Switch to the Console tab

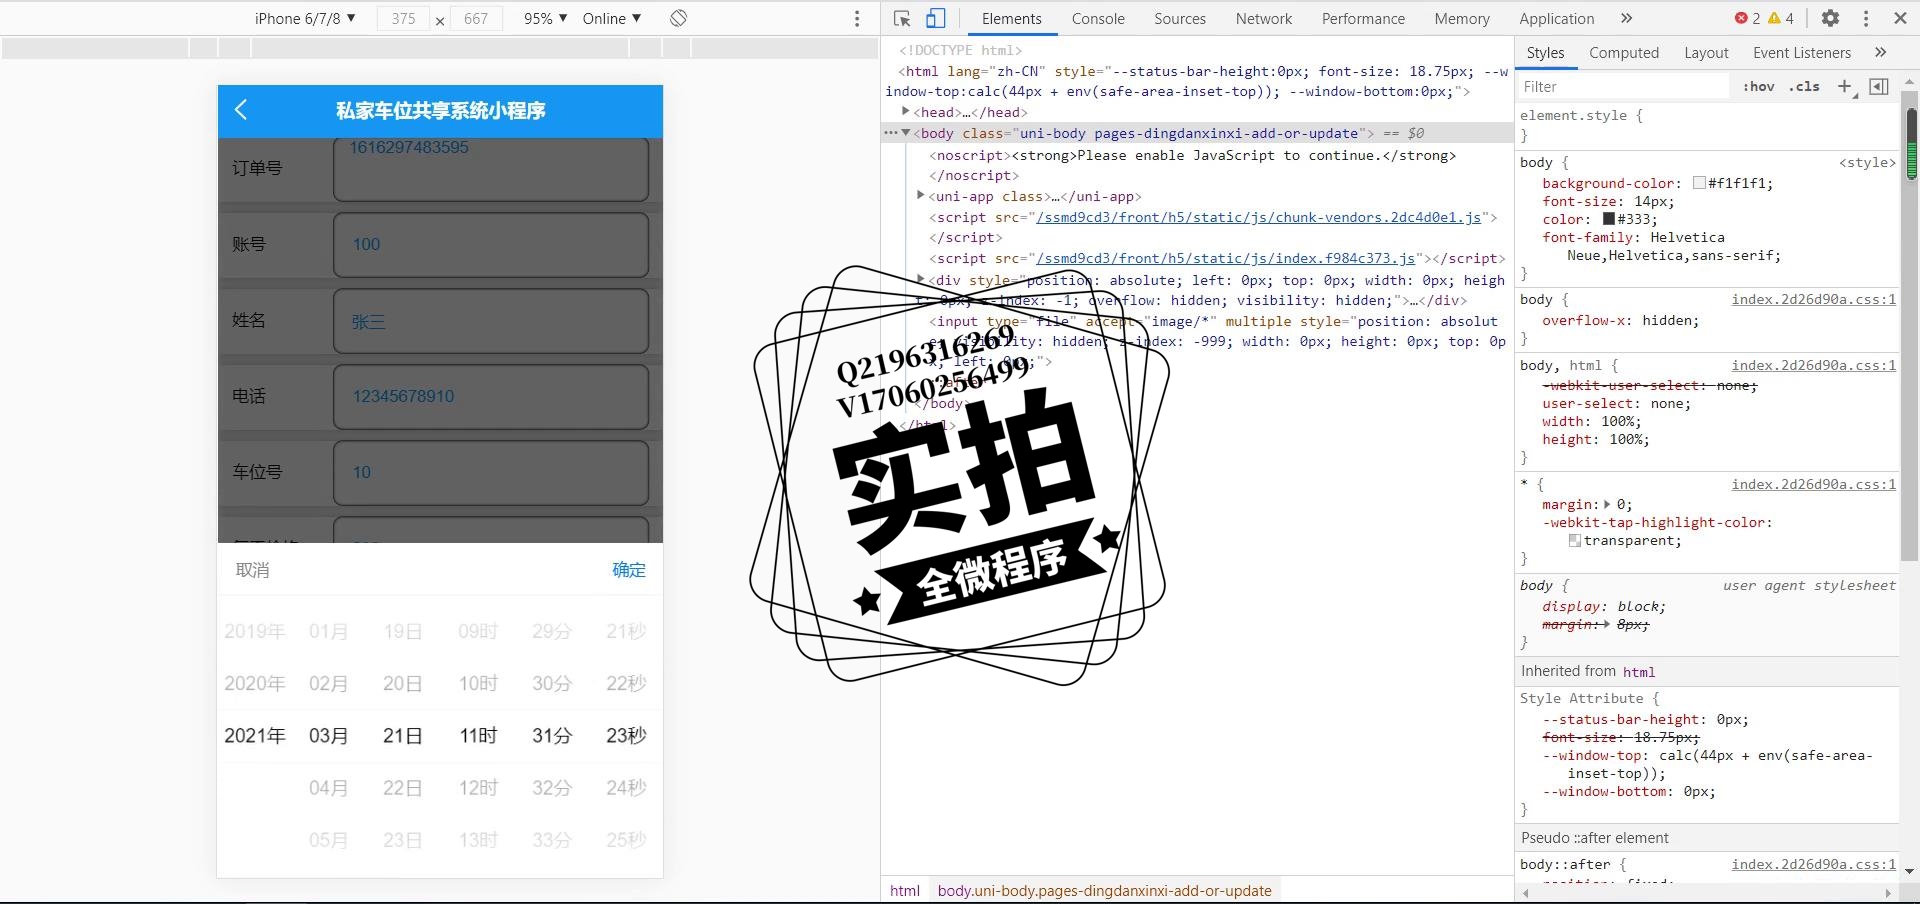point(1098,18)
